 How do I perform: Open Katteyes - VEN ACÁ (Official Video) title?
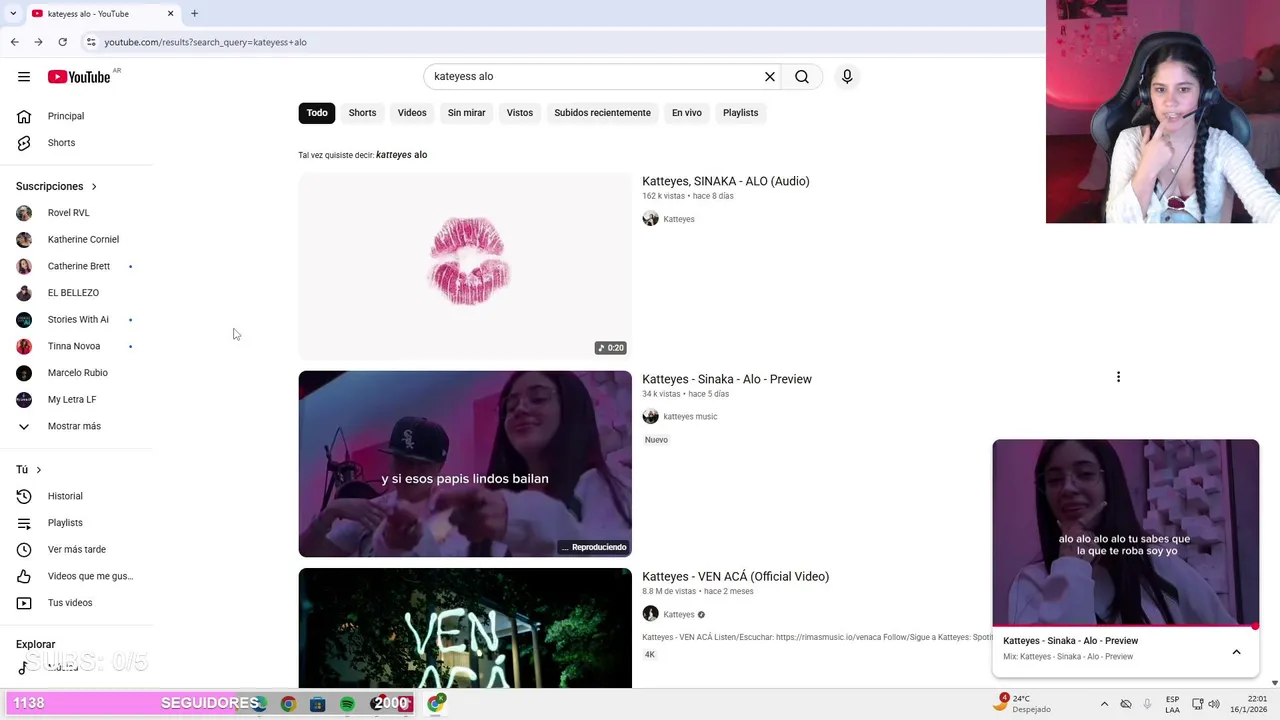coord(735,576)
